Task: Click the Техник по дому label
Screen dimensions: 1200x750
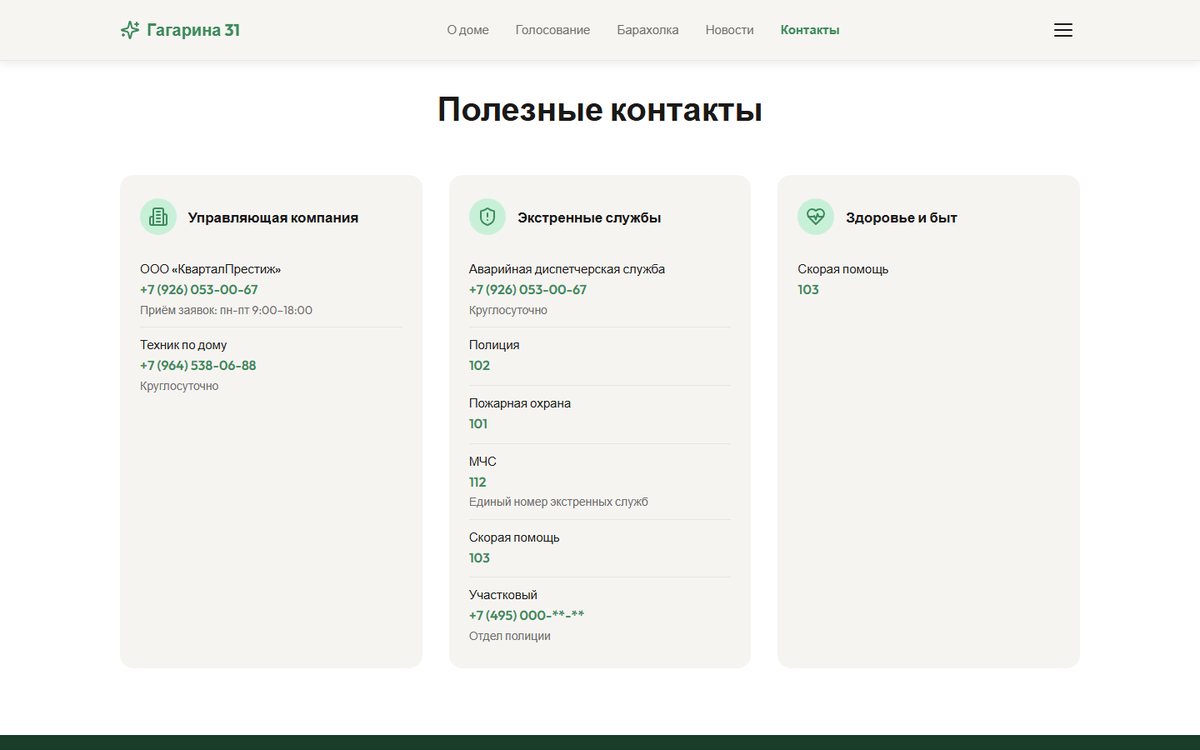Action: (x=184, y=345)
